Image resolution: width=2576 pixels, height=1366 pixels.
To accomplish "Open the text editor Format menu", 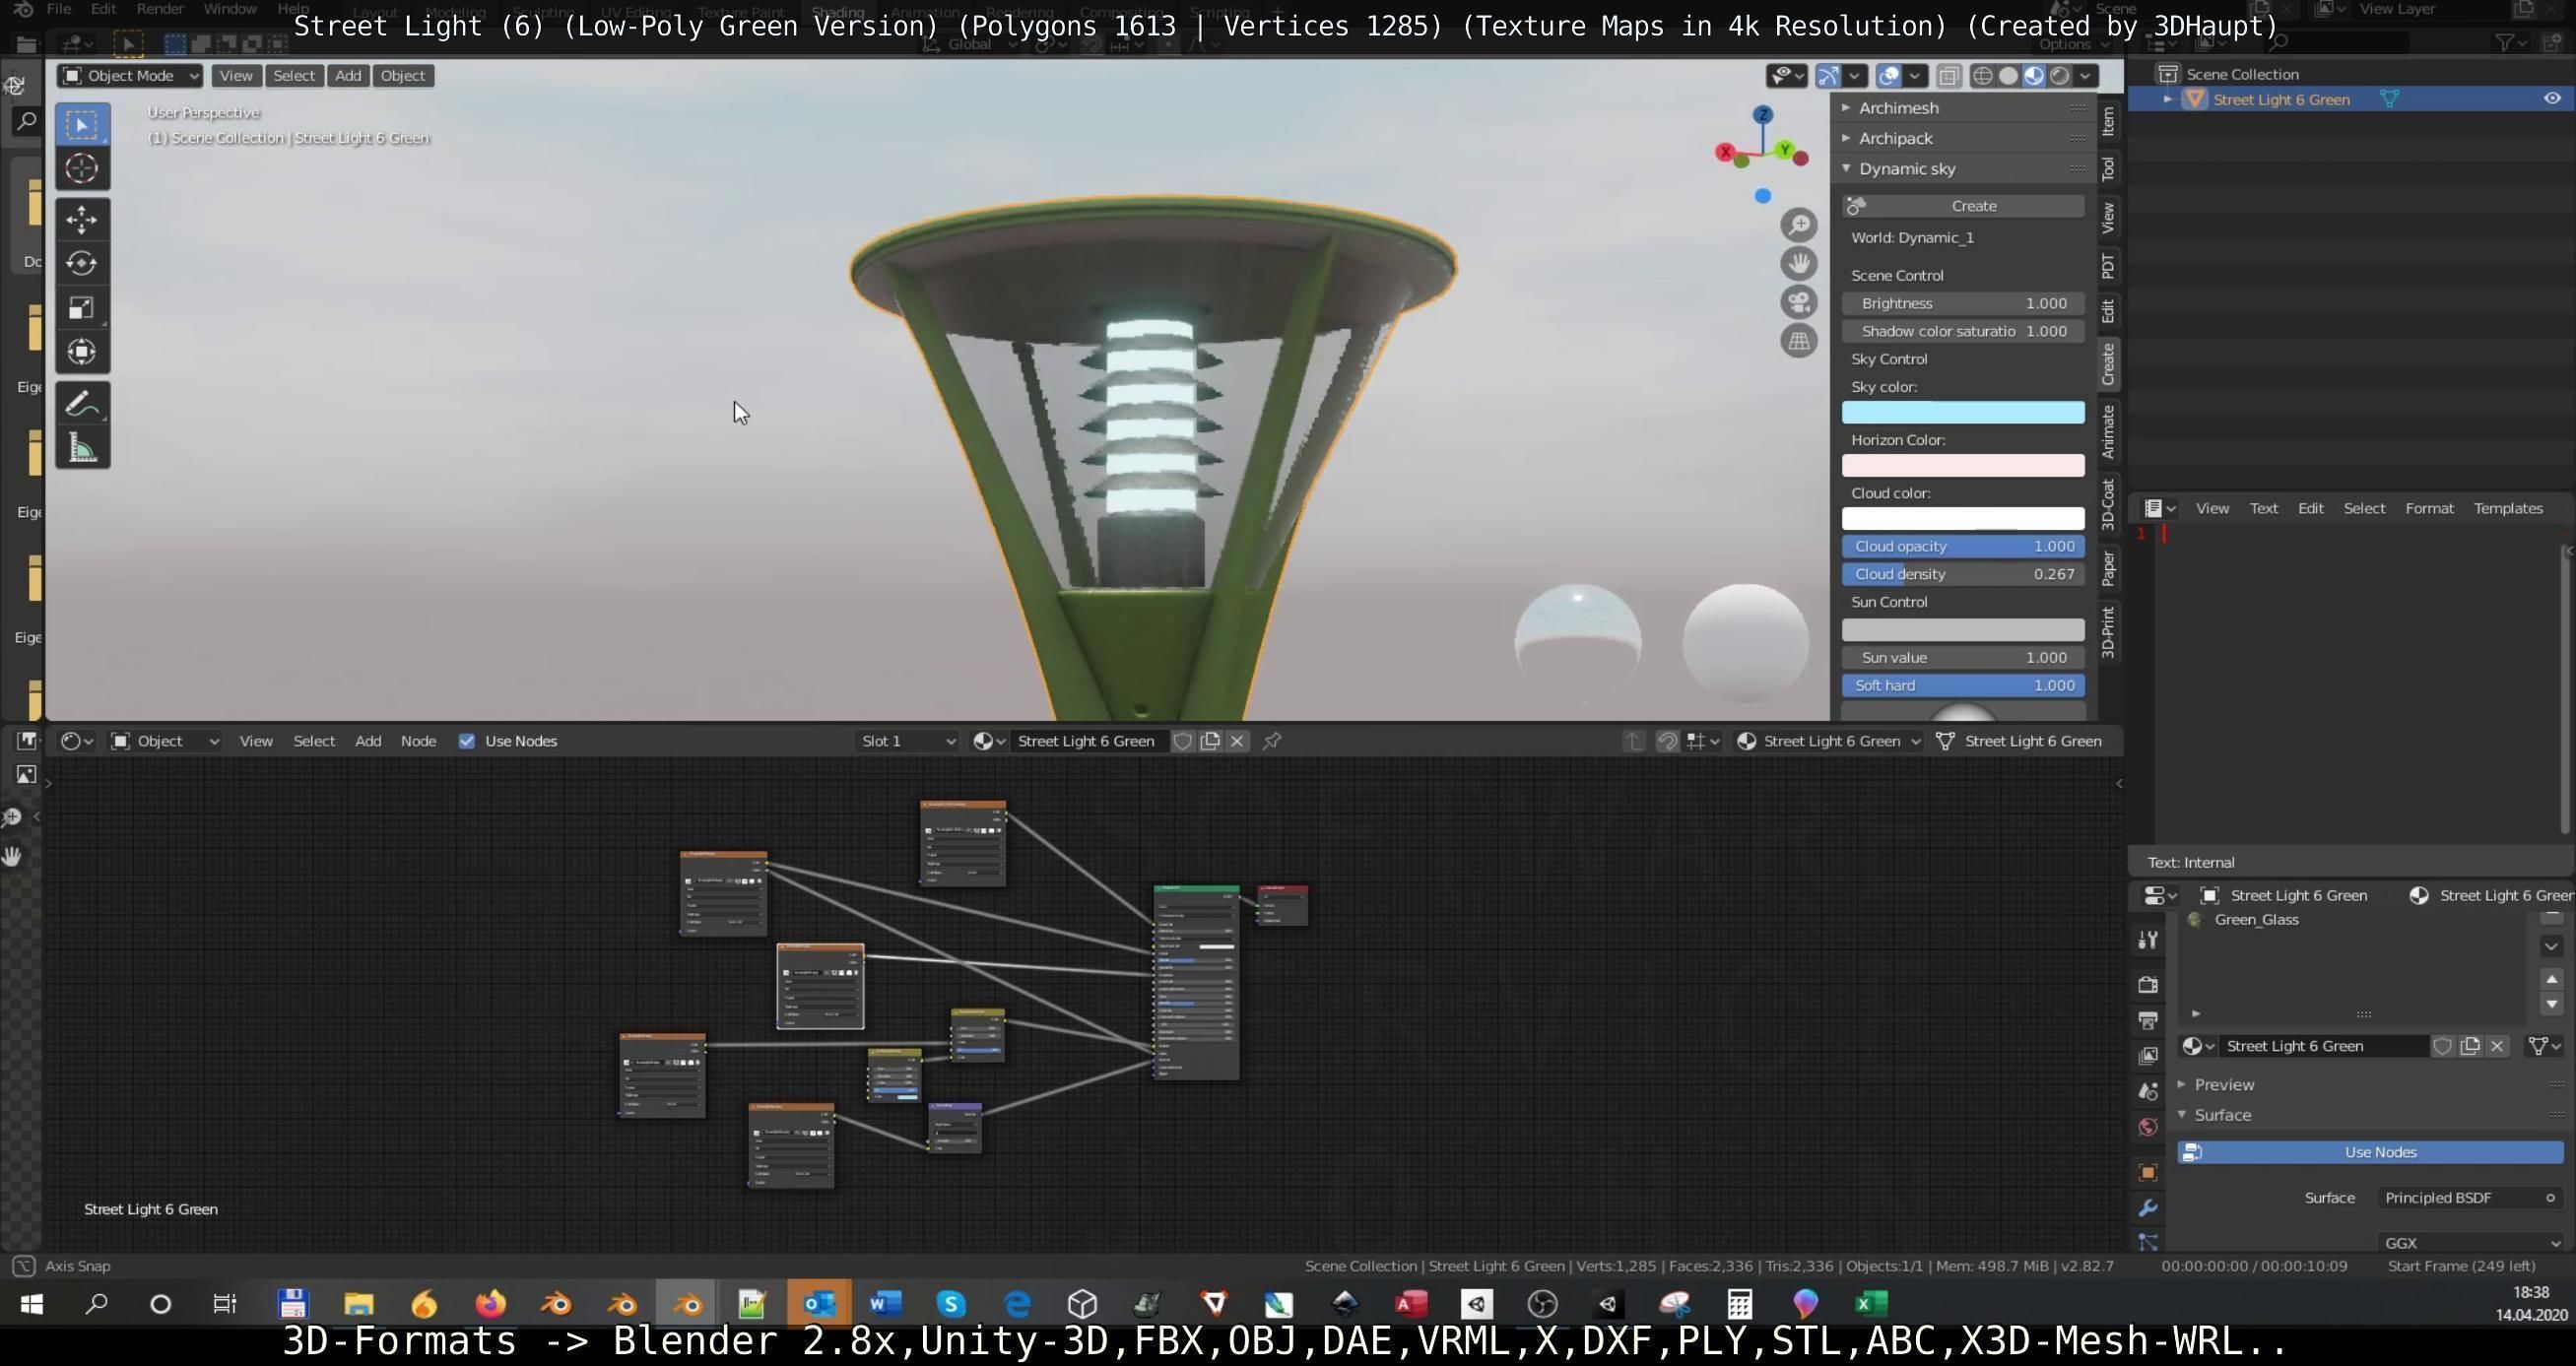I will (2429, 508).
